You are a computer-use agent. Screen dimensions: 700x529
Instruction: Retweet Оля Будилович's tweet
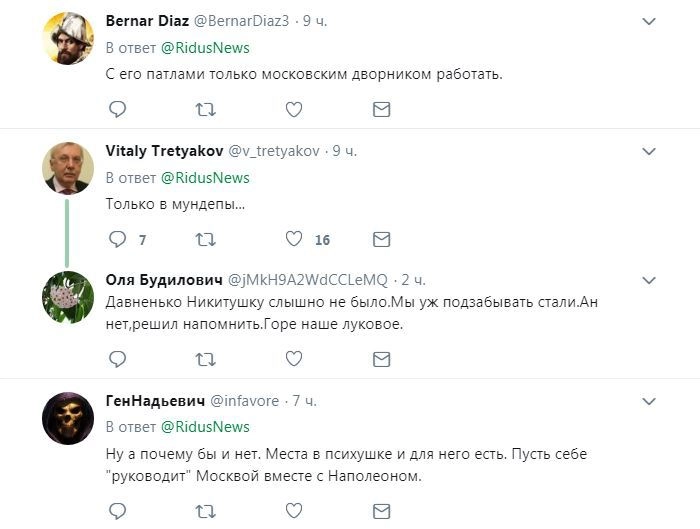click(205, 358)
